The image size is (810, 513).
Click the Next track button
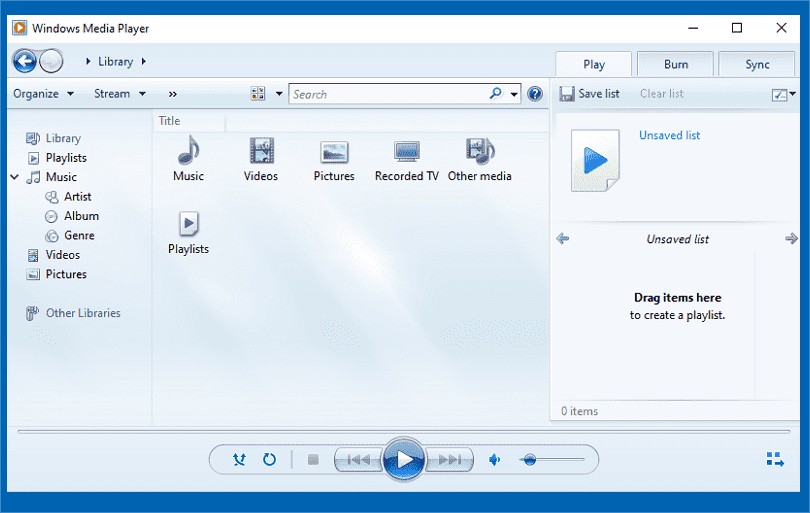click(x=449, y=459)
